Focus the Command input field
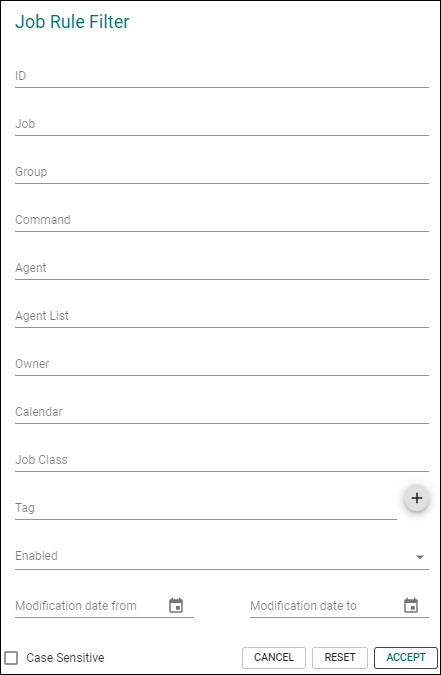The image size is (441, 675). [x=222, y=220]
